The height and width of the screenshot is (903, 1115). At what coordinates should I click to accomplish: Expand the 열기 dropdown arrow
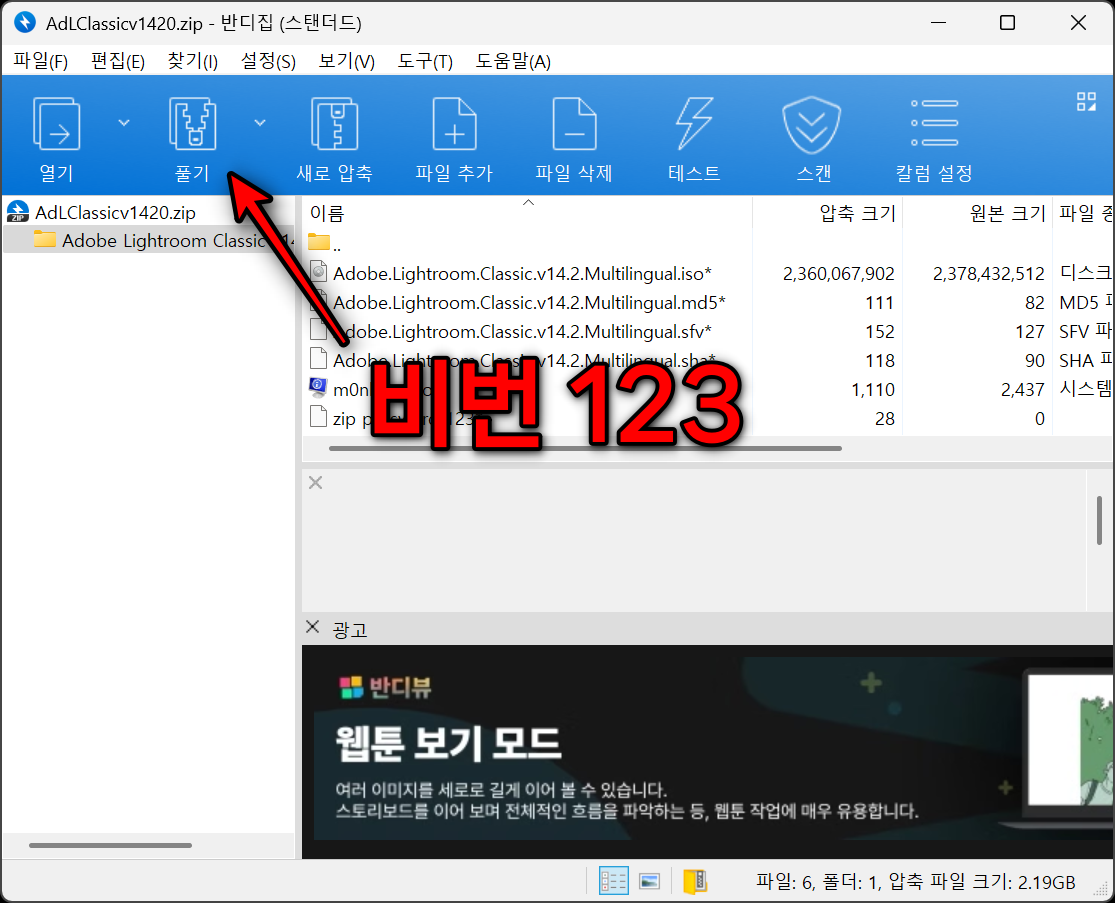(124, 123)
